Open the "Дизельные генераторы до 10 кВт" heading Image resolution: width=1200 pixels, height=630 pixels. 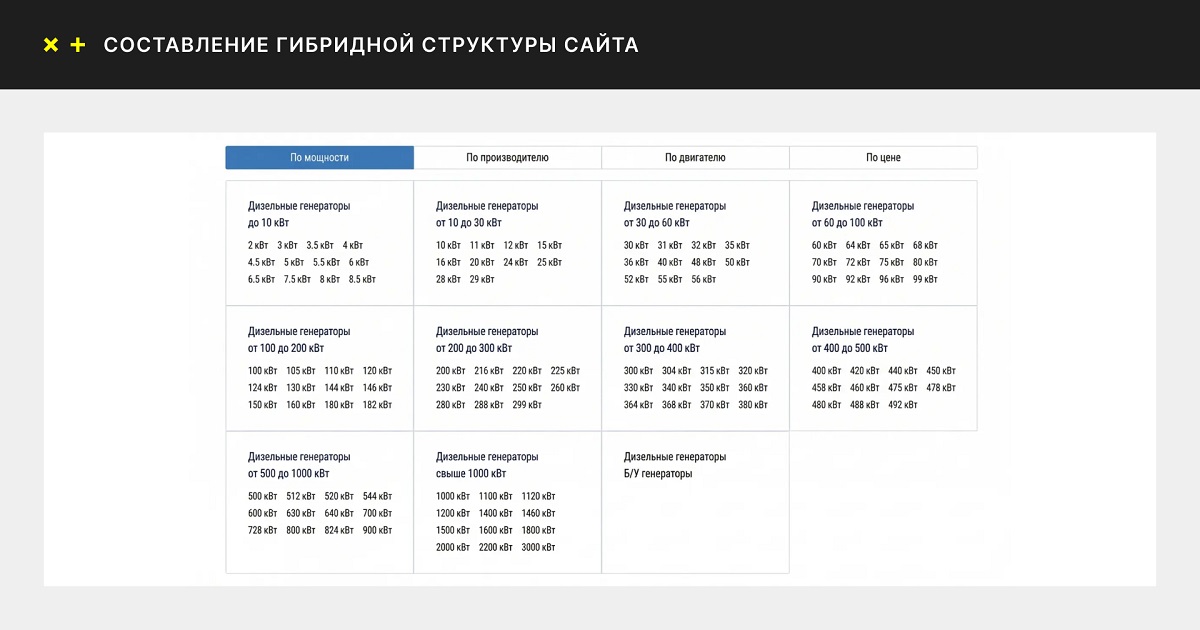coord(299,214)
